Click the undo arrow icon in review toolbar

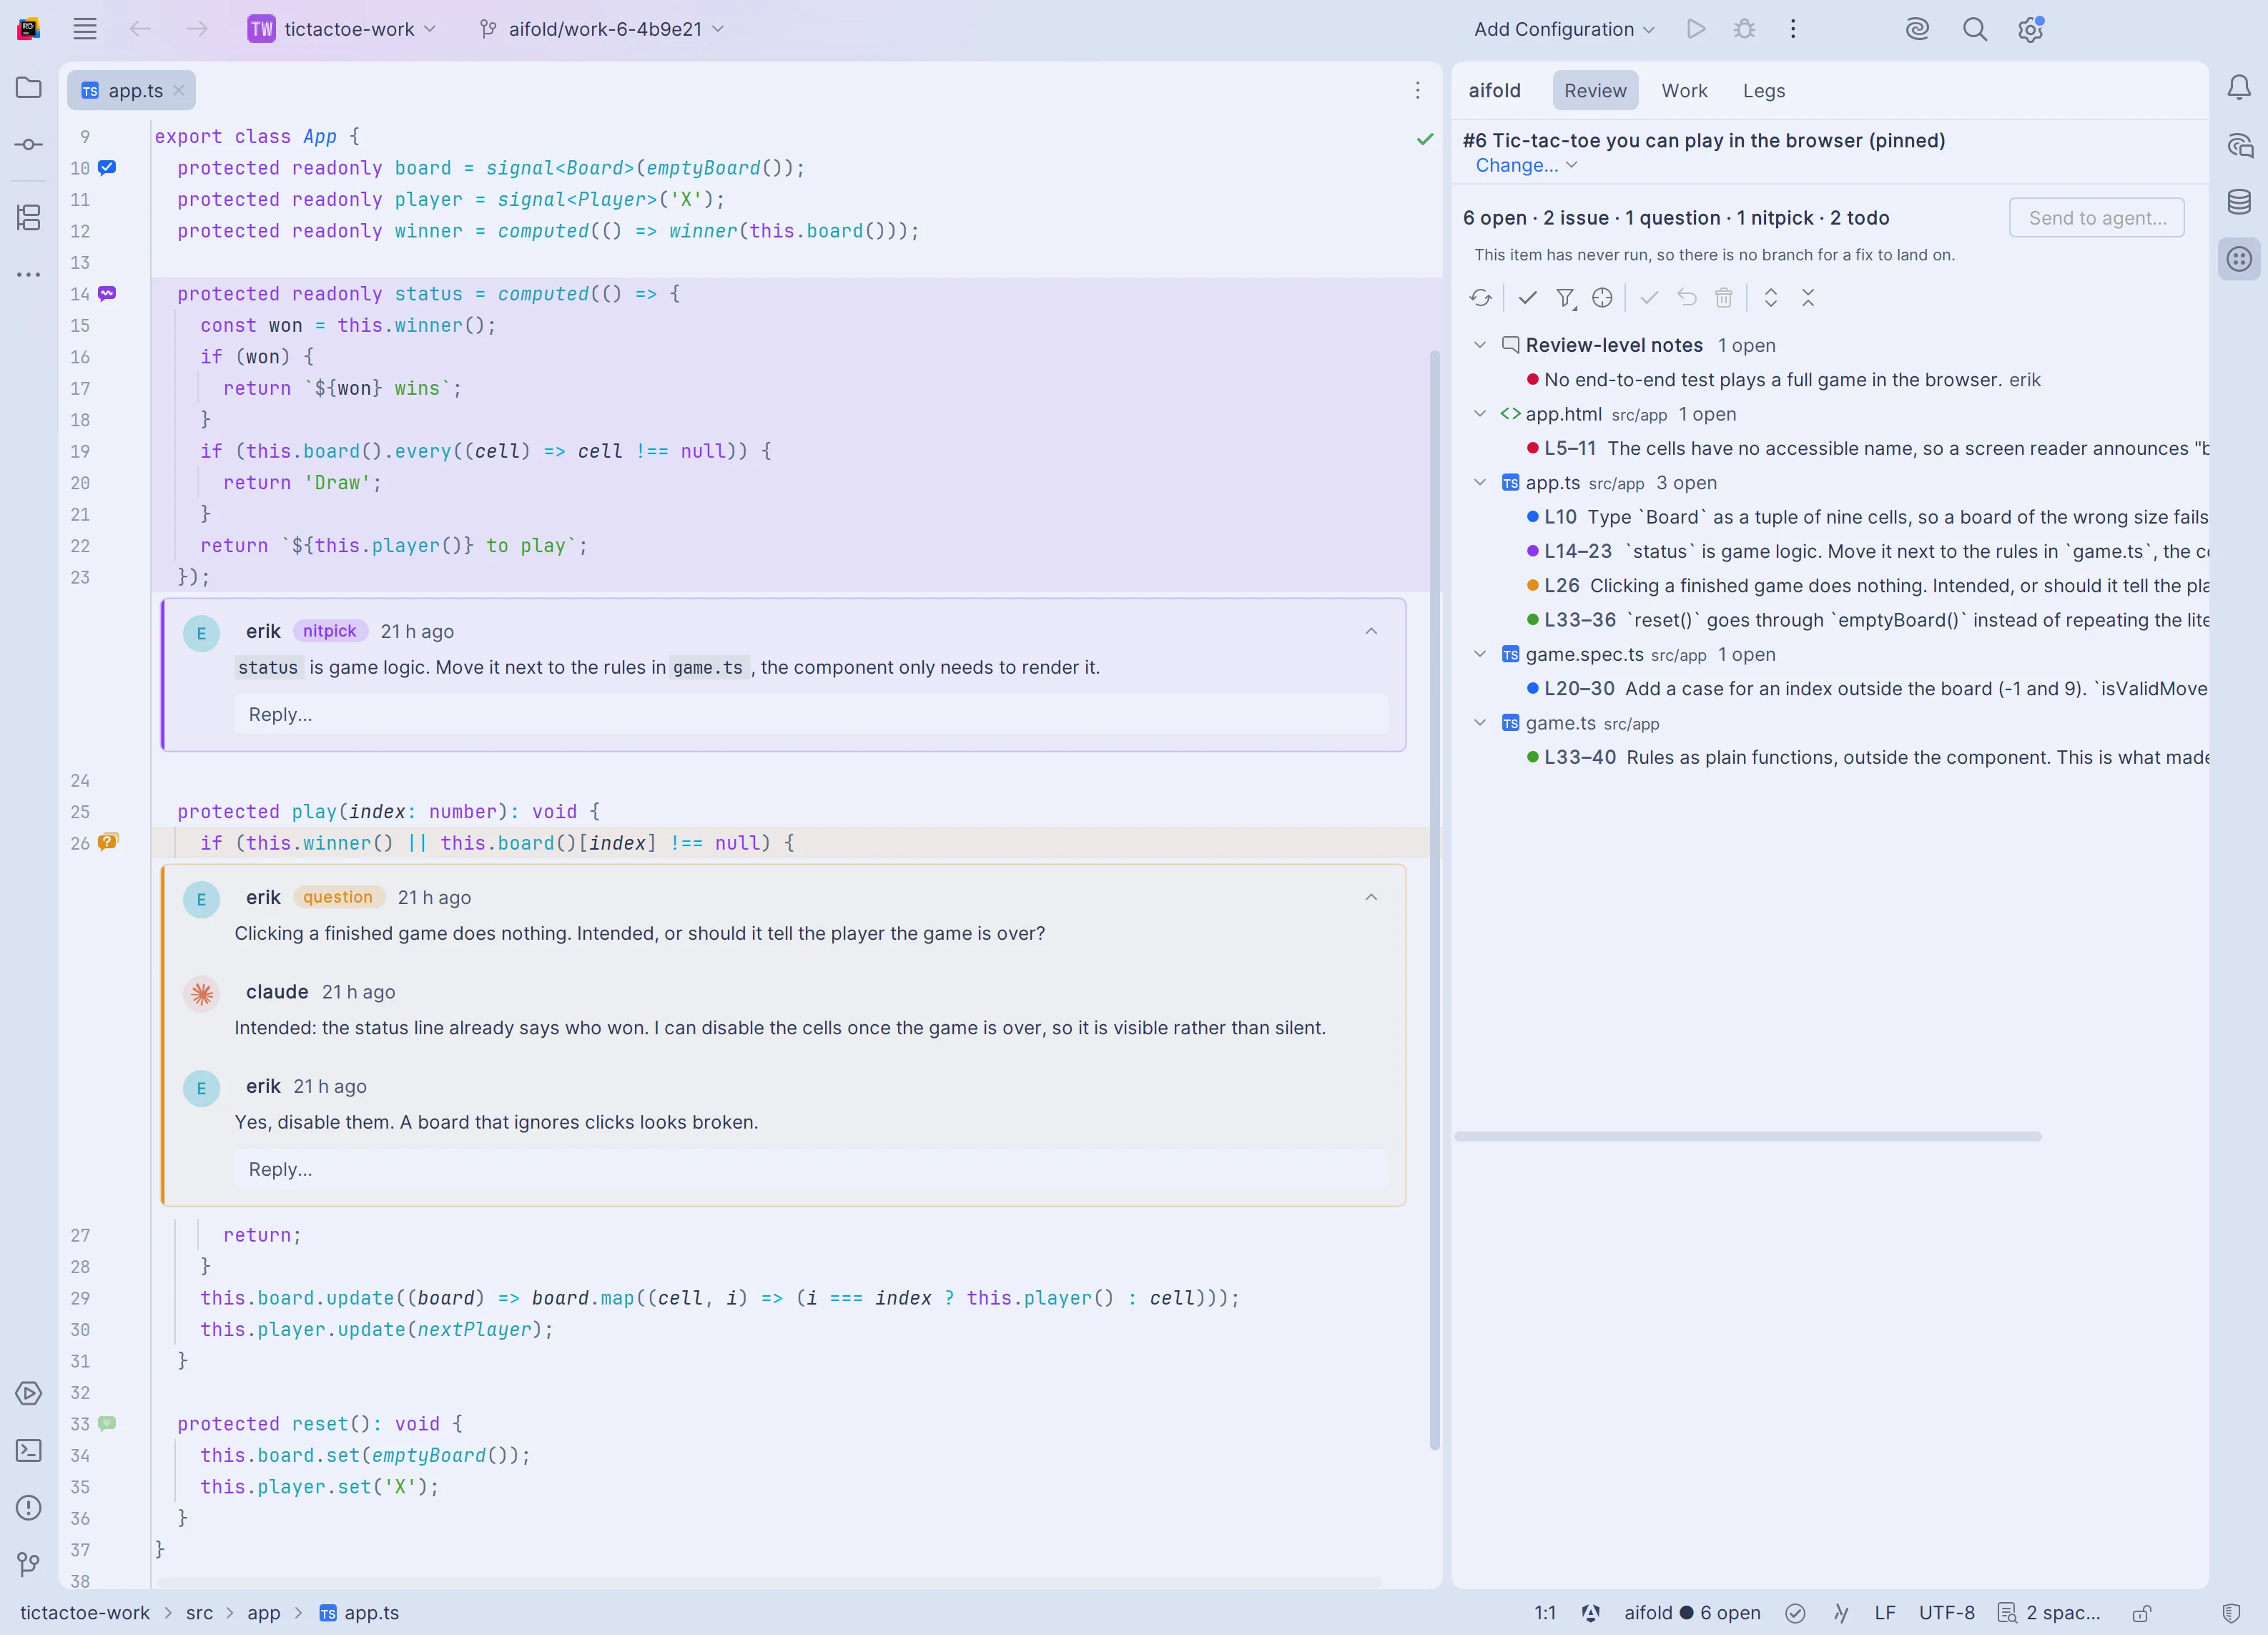coord(1687,298)
